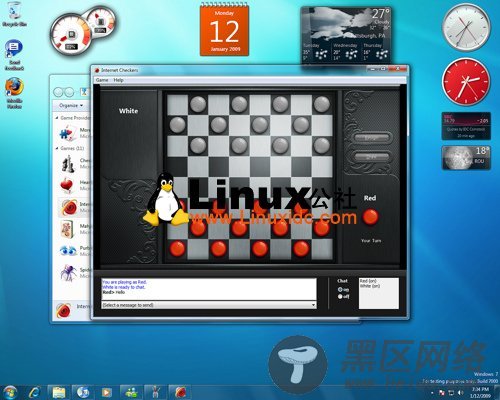Click the moon weather gadget showing 18°
This screenshot has height=400, width=500.
[466, 158]
